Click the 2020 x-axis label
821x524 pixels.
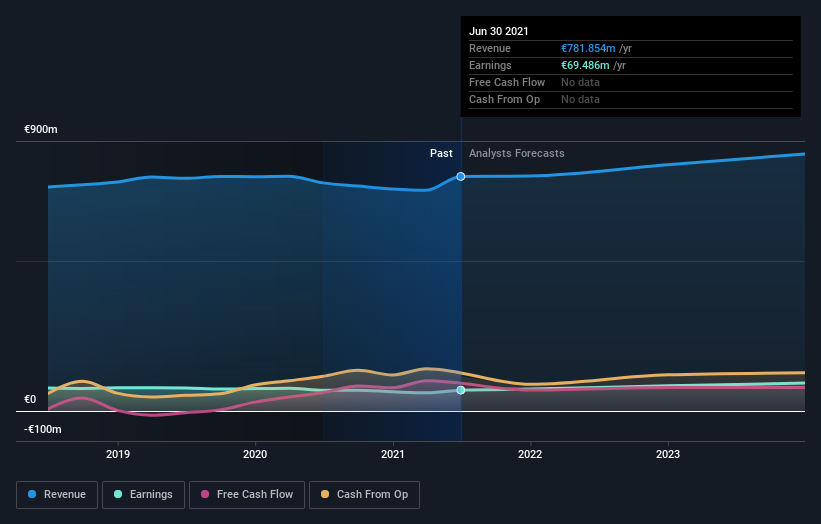tap(255, 454)
